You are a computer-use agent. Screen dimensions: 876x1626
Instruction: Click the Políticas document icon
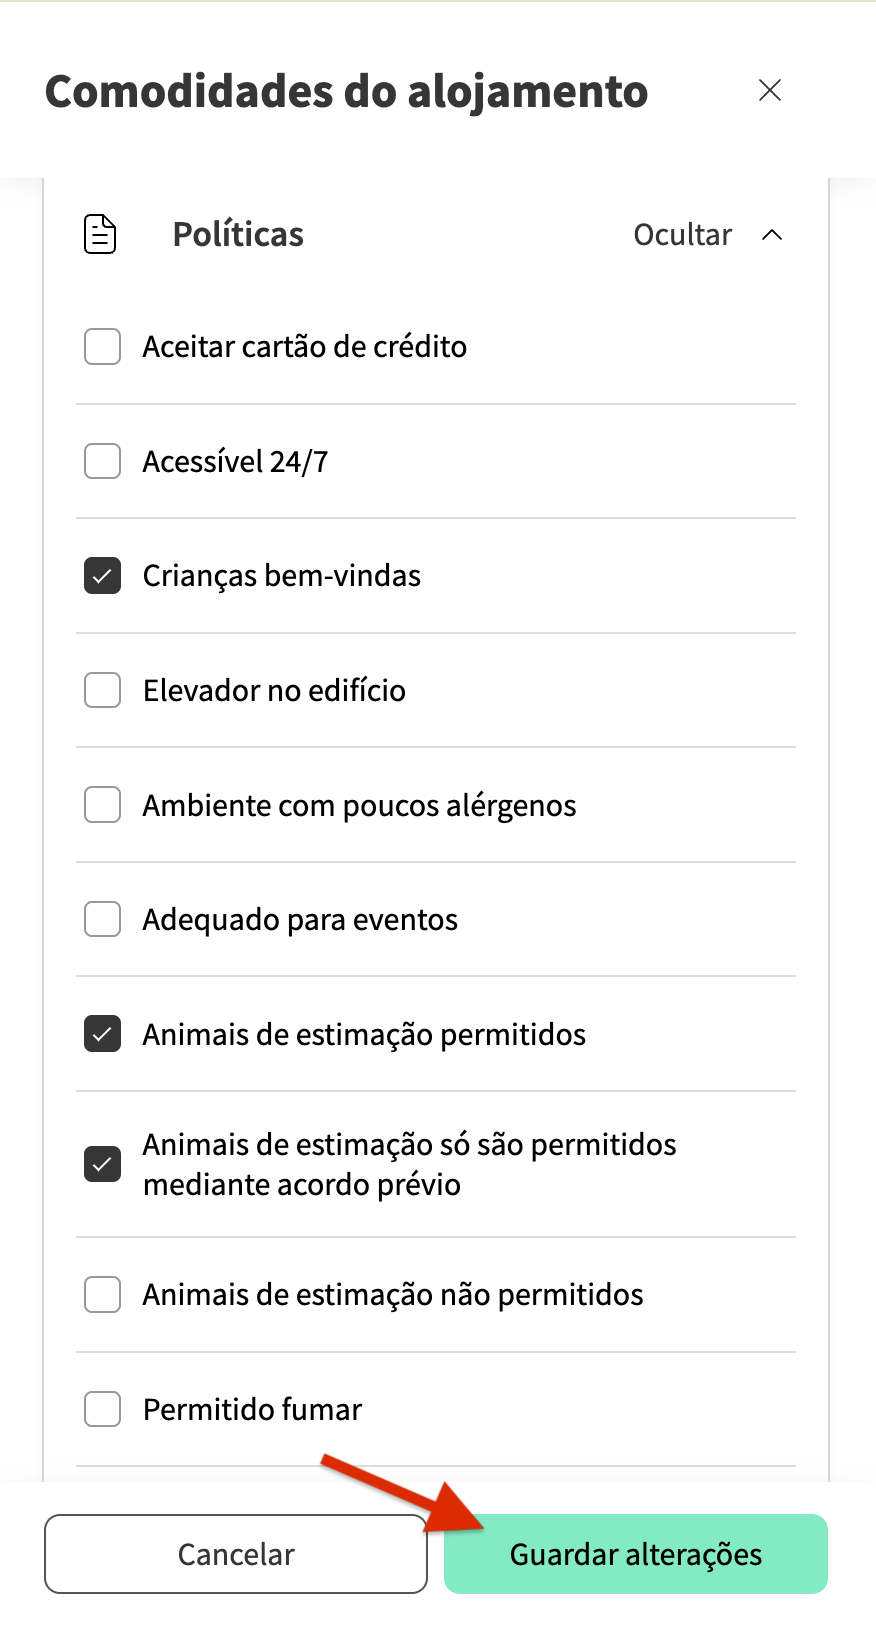click(100, 235)
